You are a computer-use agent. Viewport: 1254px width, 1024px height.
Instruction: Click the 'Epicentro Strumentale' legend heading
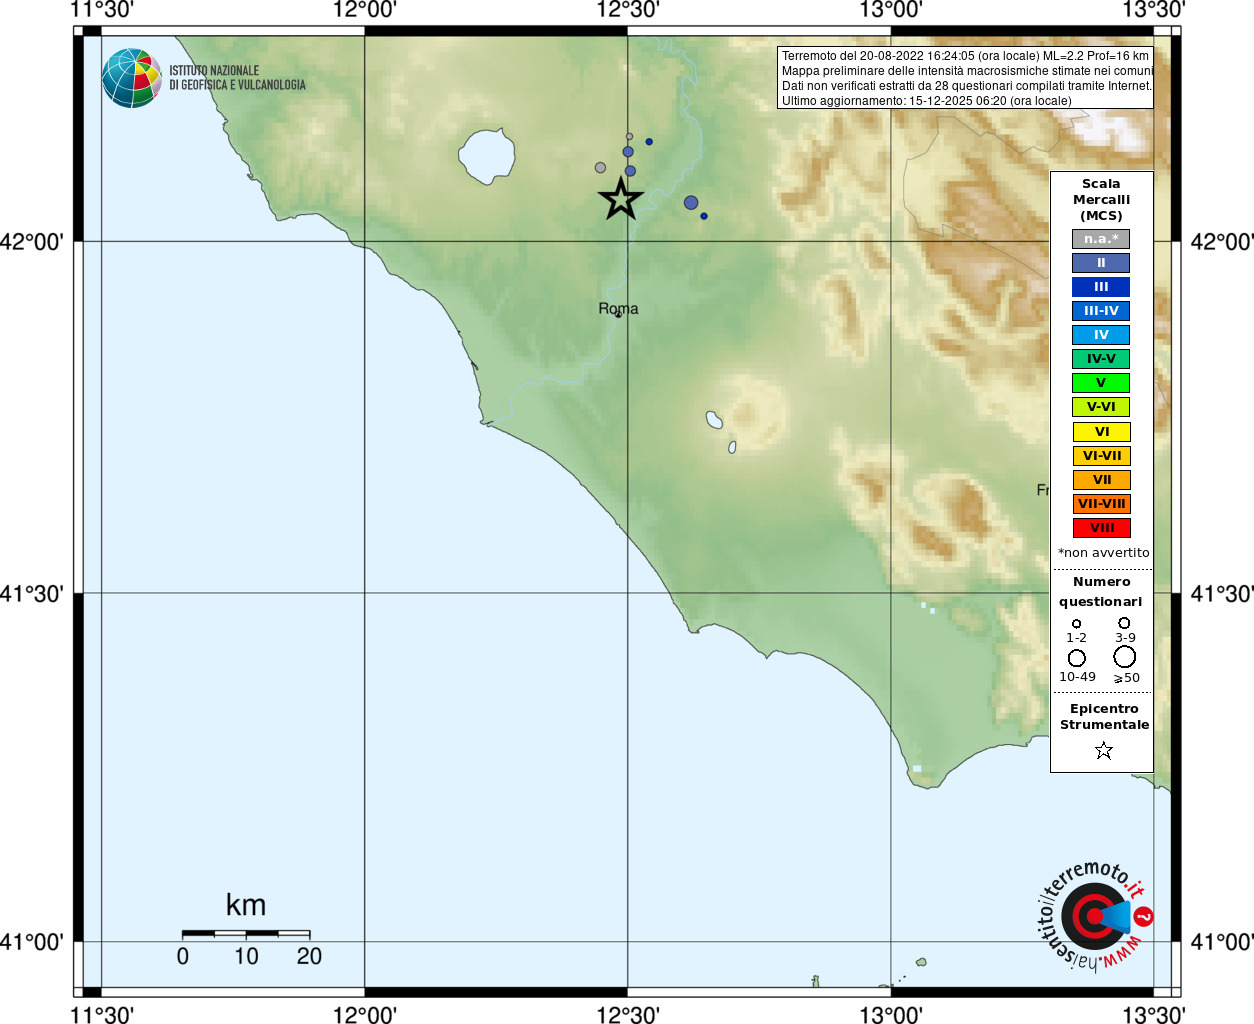(x=1104, y=717)
